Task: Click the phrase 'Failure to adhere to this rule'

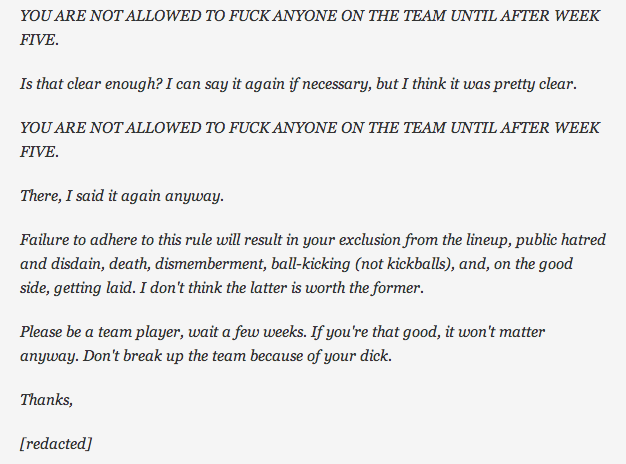Action: pyautogui.click(x=117, y=240)
